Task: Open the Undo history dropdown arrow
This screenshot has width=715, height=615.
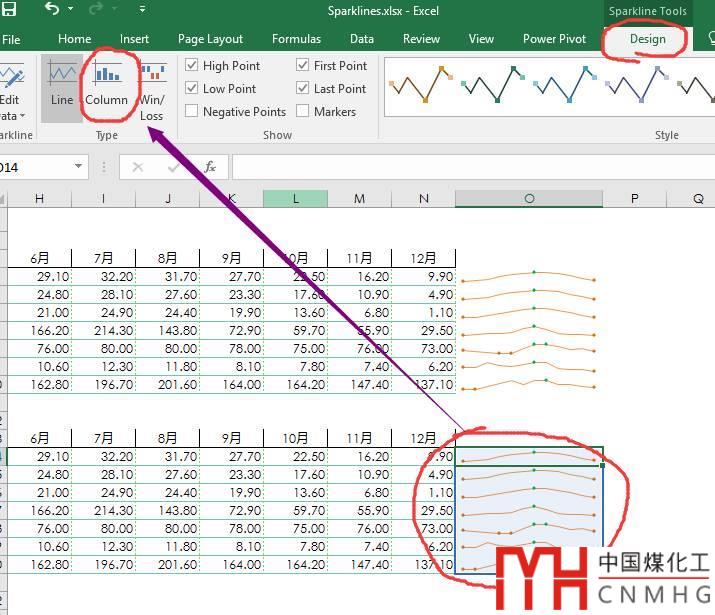Action: pos(71,10)
